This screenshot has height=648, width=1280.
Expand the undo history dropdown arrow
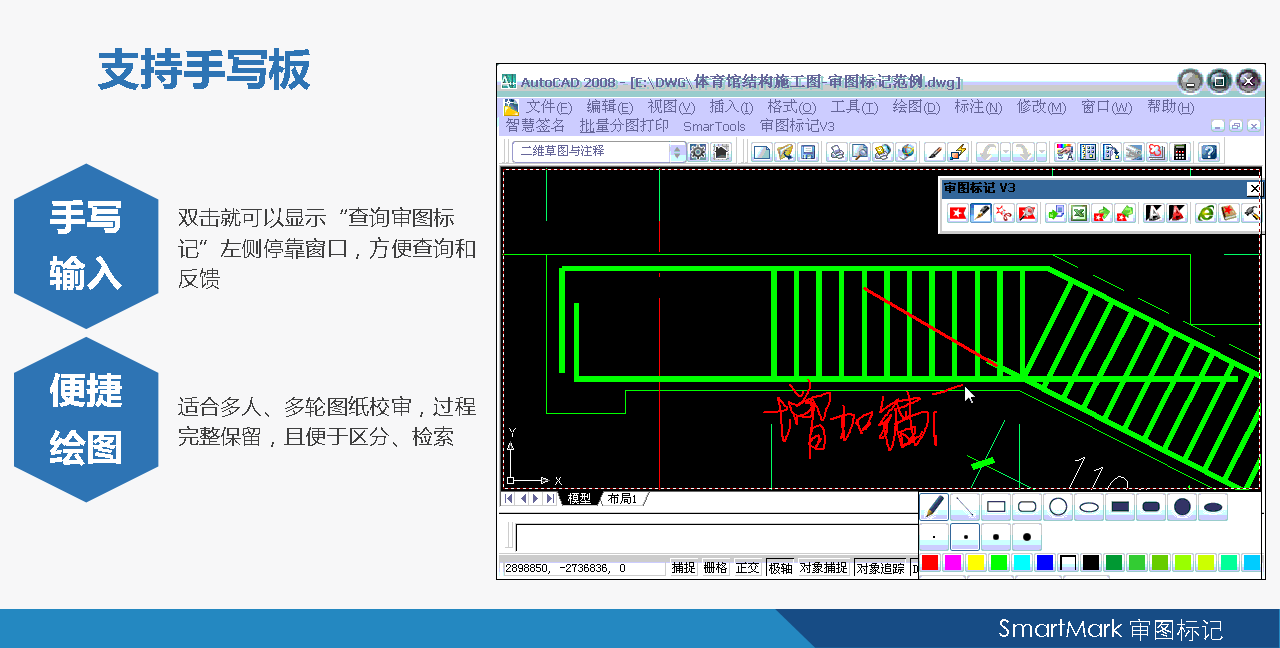(1006, 152)
